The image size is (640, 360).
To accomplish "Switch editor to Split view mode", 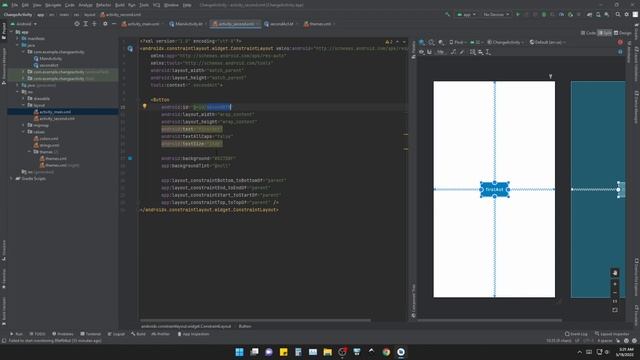I will pos(604,33).
